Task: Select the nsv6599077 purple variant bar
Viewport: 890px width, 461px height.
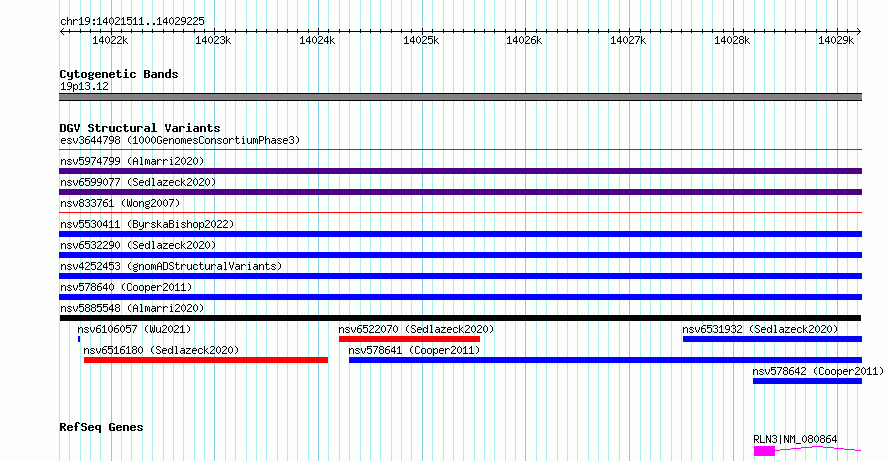Action: click(460, 192)
